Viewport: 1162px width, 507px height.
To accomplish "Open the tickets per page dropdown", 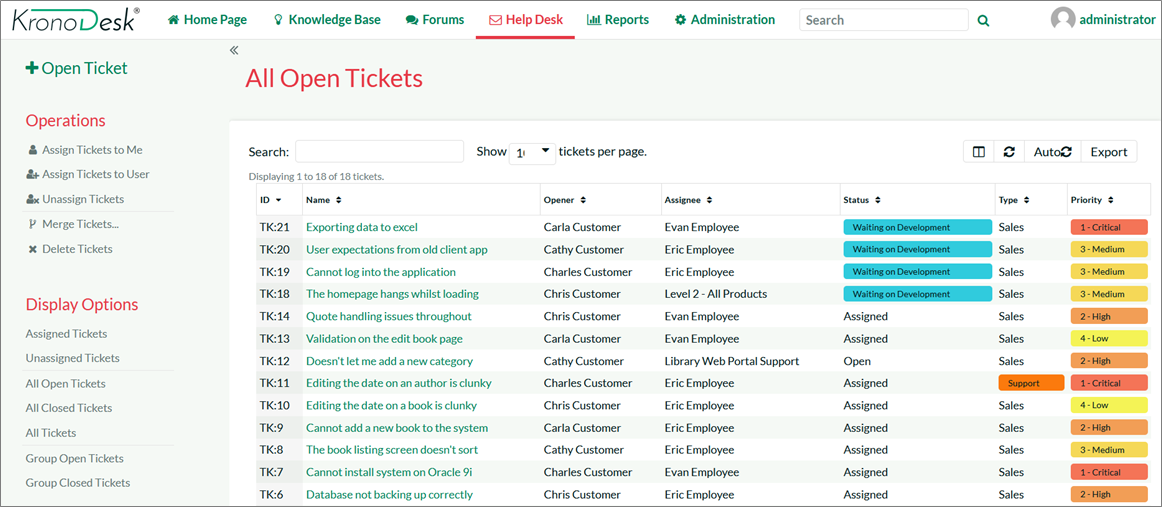I will 532,152.
